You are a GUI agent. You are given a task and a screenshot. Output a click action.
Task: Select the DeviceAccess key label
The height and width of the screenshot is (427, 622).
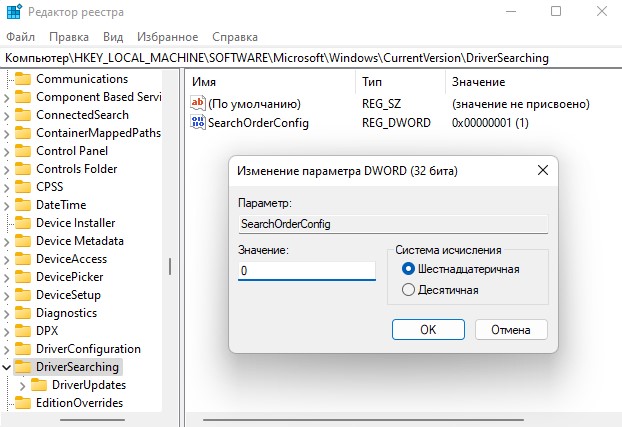coord(71,259)
